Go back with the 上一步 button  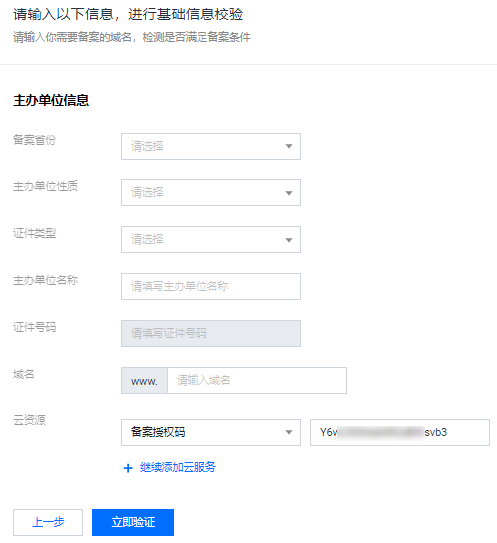(x=48, y=522)
